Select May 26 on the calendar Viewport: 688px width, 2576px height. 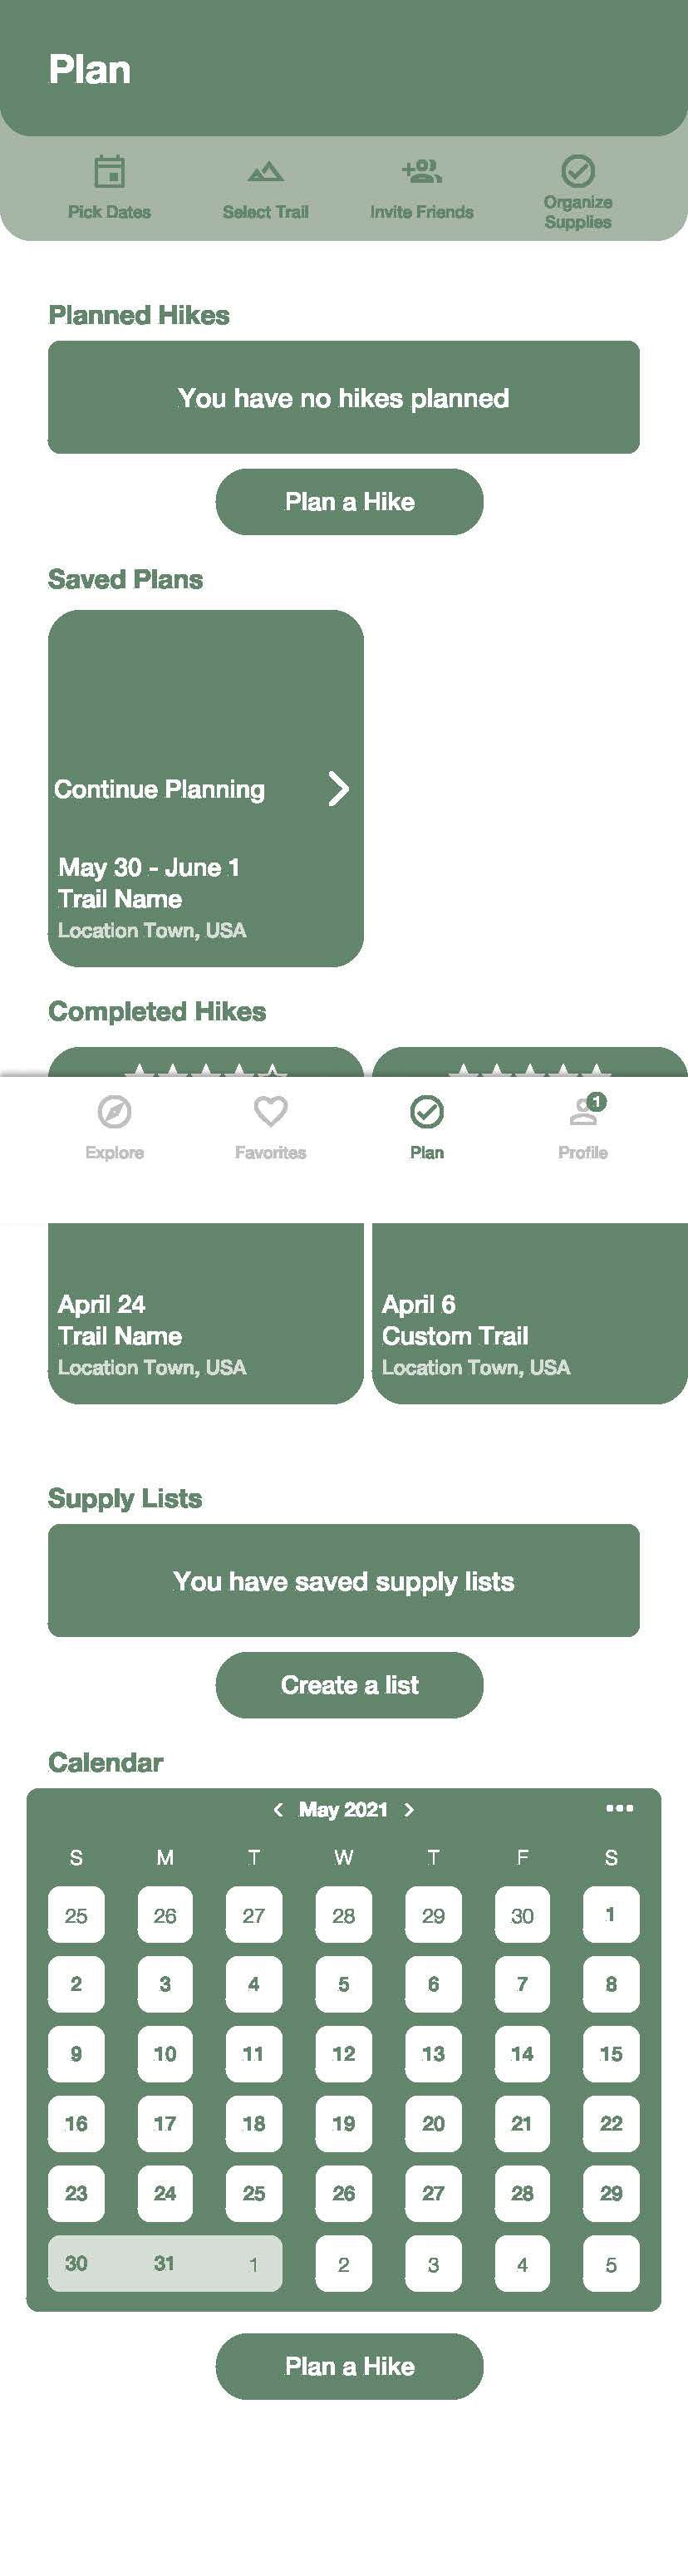click(343, 2192)
